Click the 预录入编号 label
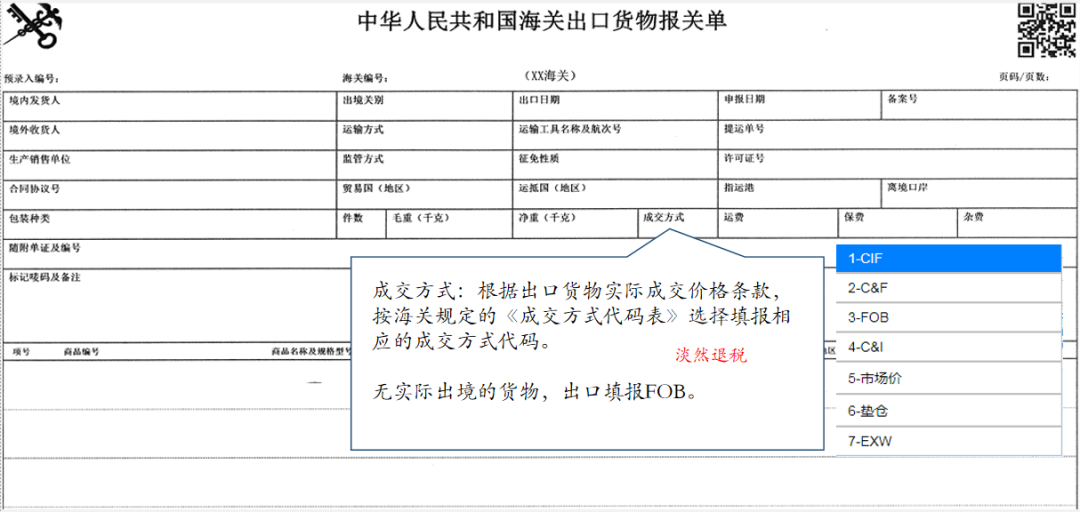 tap(32, 78)
